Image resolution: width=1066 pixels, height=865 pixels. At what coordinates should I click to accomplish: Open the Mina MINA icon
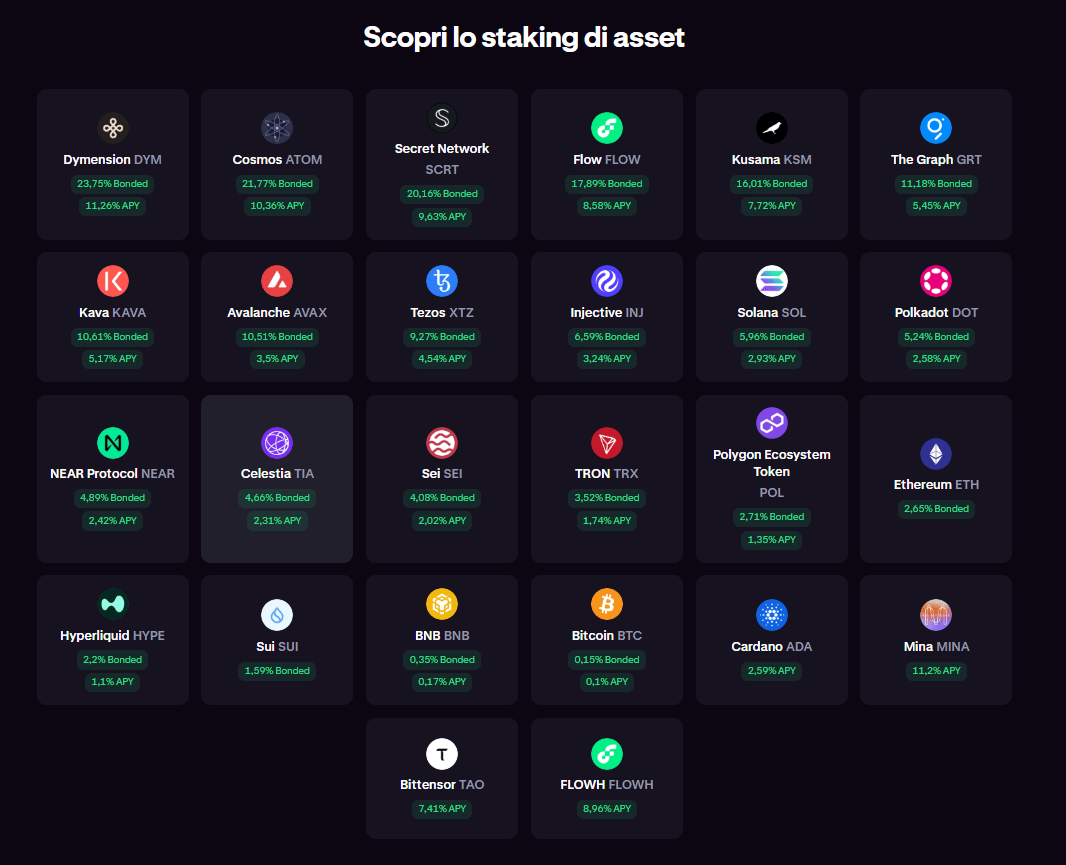(x=936, y=615)
